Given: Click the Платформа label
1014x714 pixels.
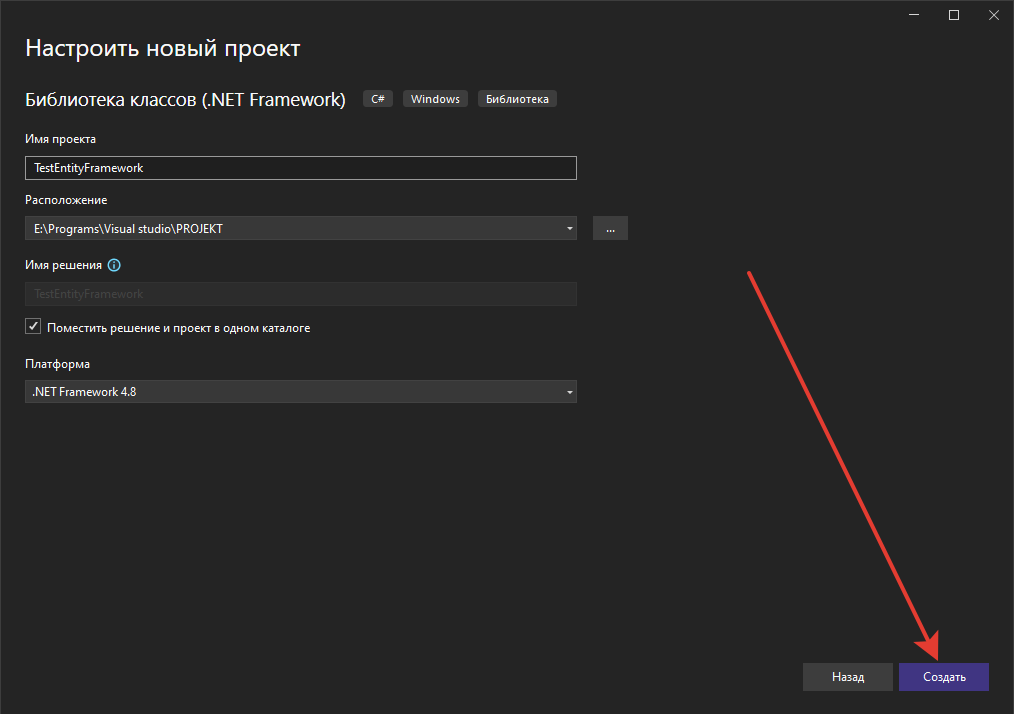Looking at the screenshot, I should coord(57,364).
